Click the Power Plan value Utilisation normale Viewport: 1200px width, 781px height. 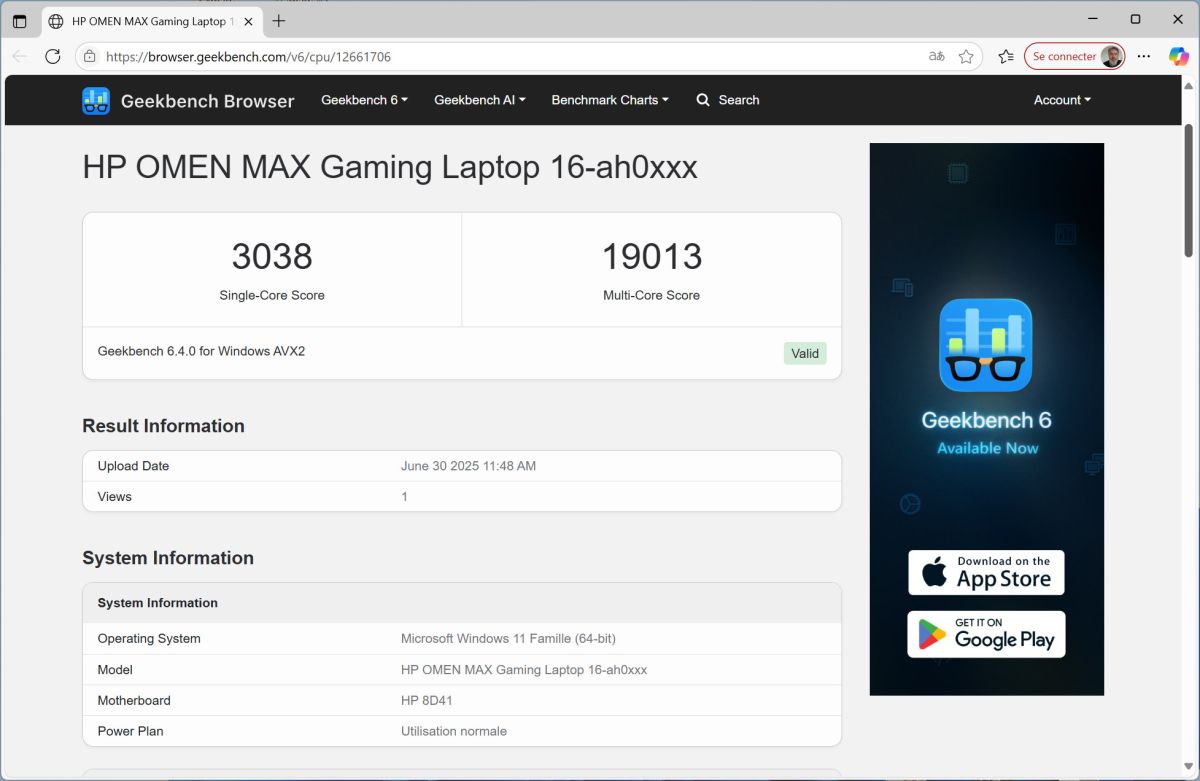click(454, 731)
